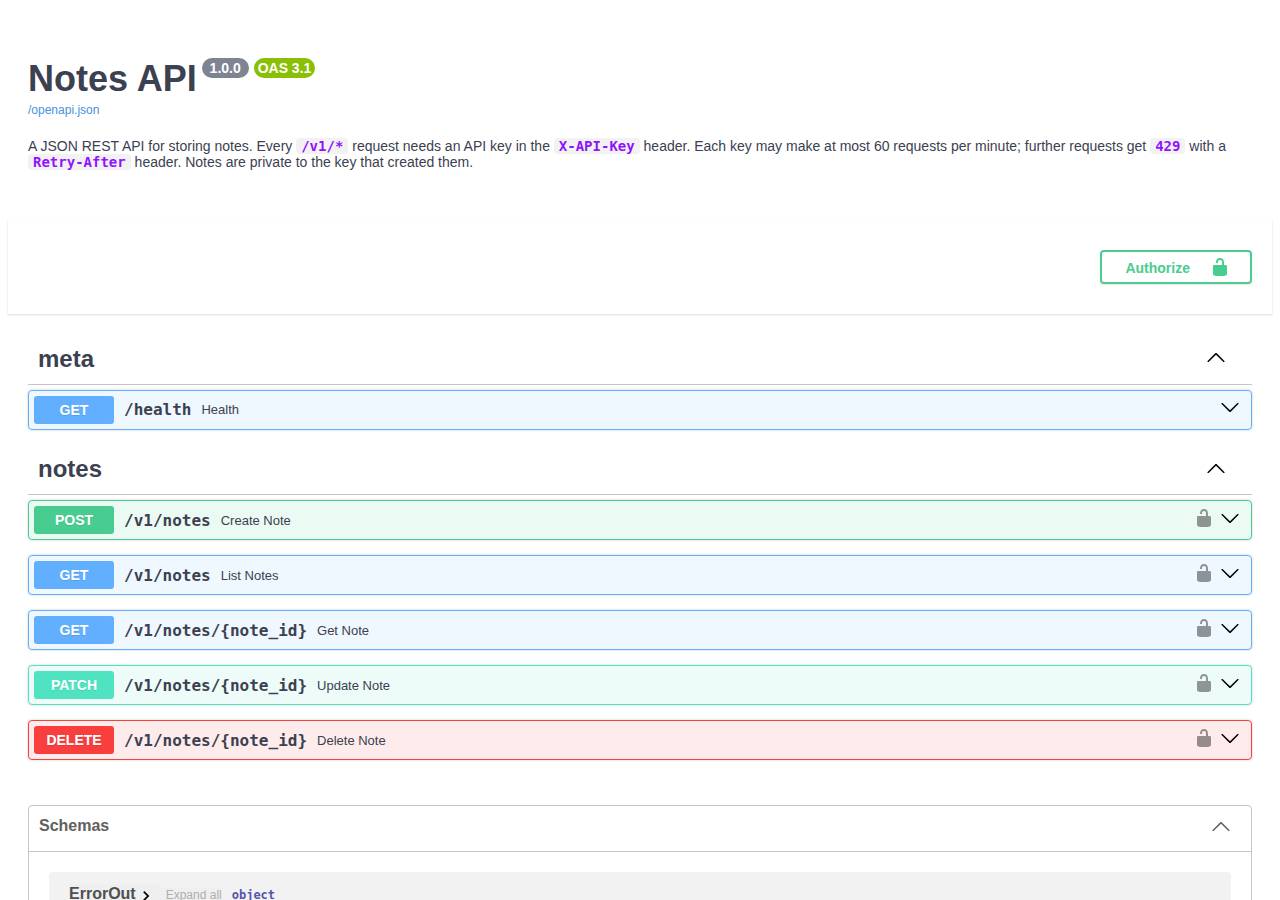
Task: Click the Retry-After code text
Action: coord(79,162)
